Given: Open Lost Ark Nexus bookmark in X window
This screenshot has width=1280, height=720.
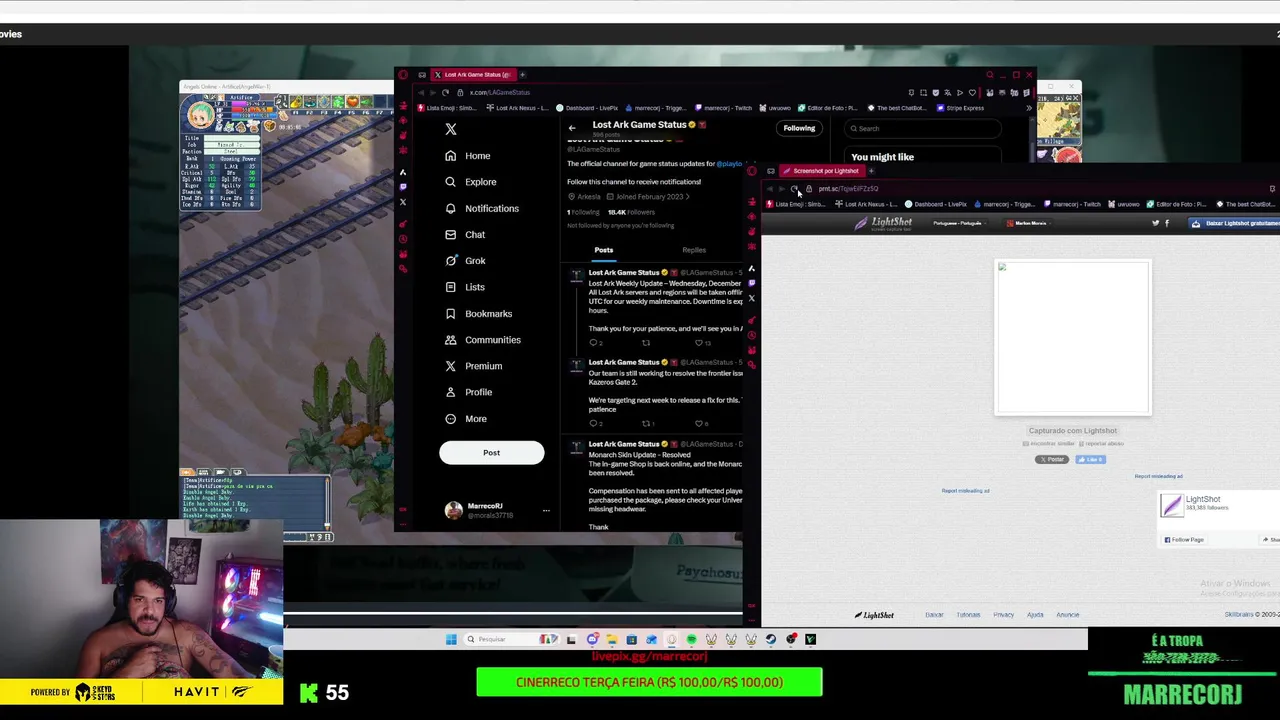Looking at the screenshot, I should [x=518, y=108].
